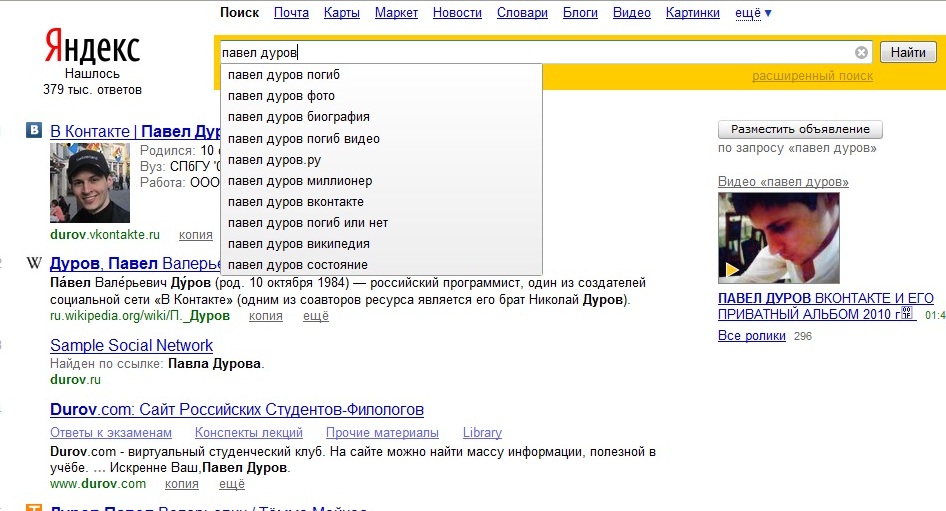Click ещё link under the Wikipedia result

coord(316,316)
